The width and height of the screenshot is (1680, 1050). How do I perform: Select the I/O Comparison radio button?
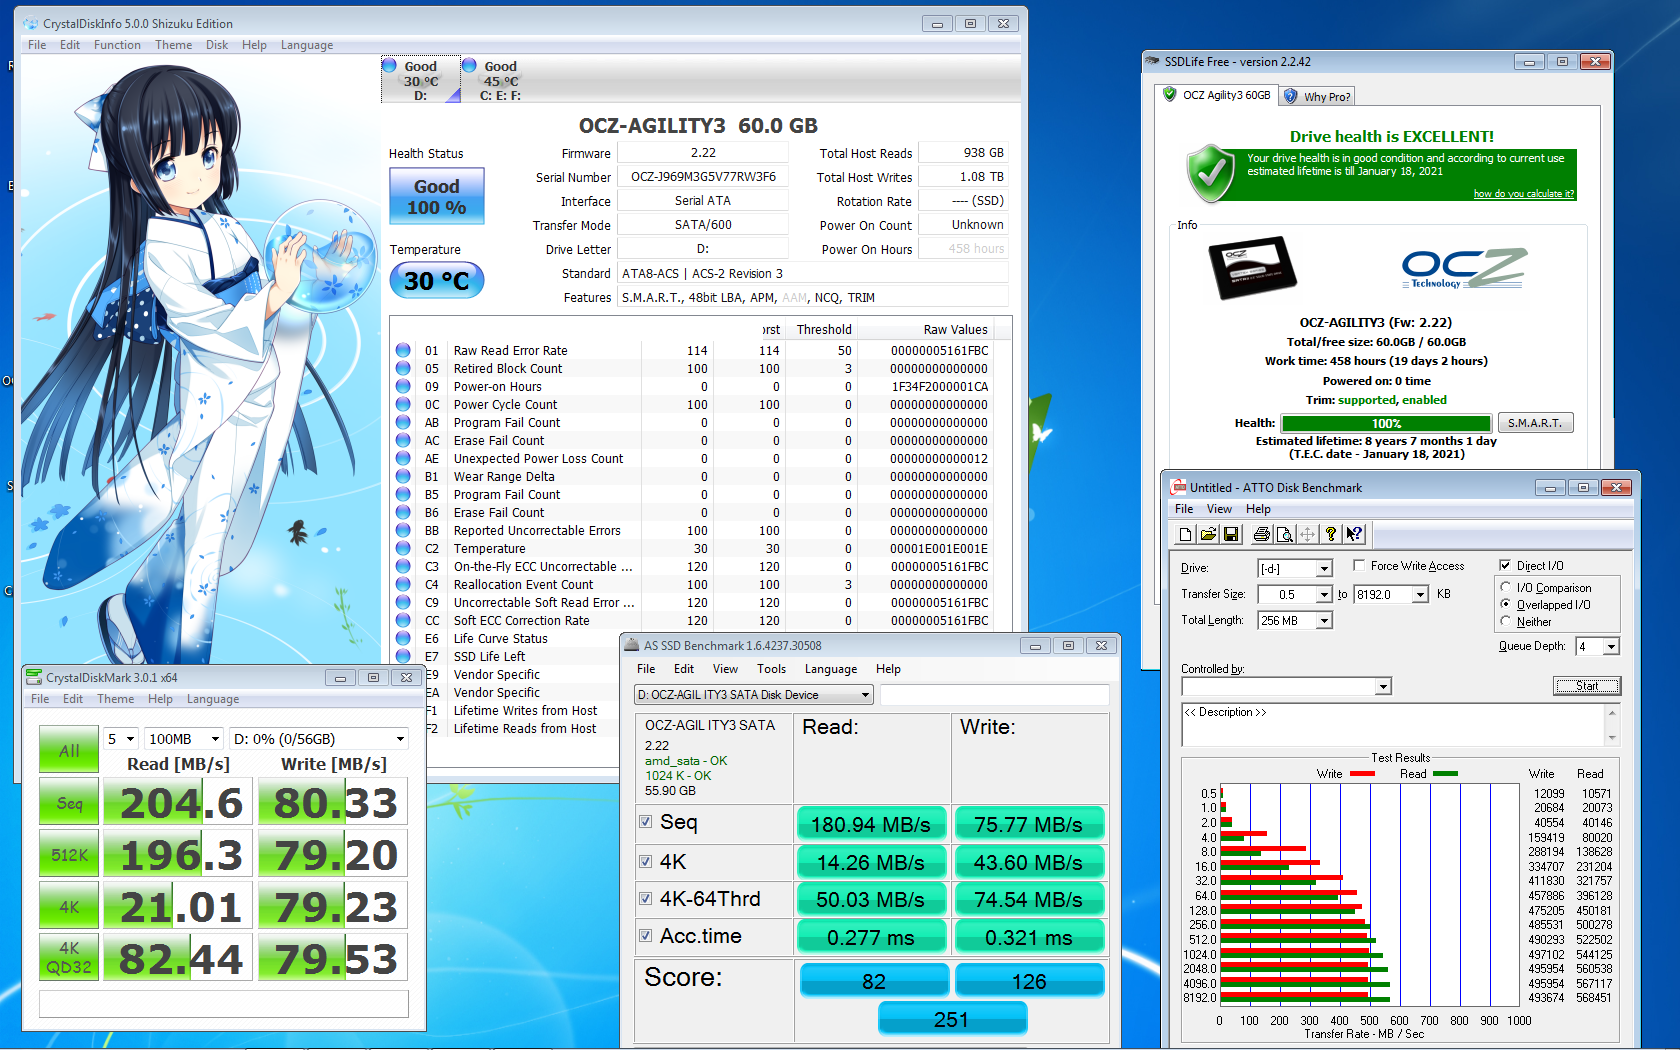(x=1506, y=588)
